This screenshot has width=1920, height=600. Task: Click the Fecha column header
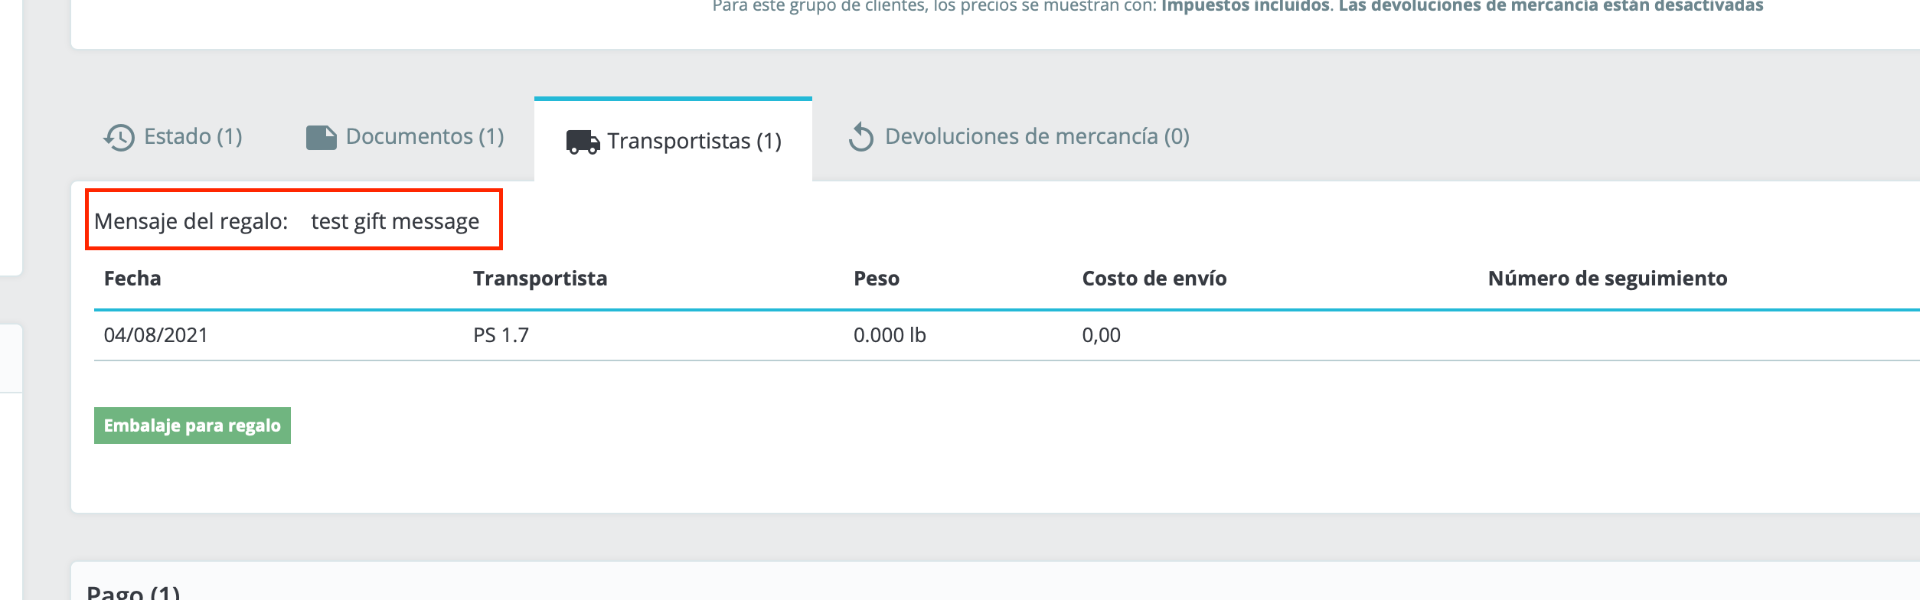(132, 279)
